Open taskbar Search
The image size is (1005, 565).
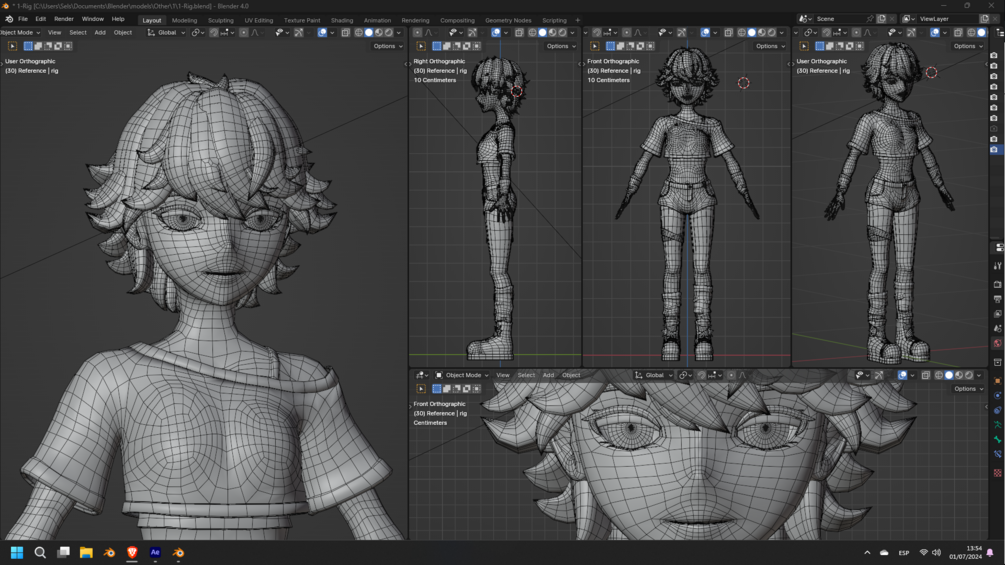click(40, 552)
